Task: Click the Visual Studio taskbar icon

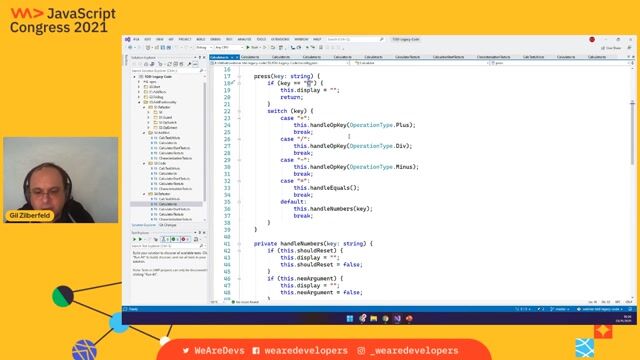Action: pyautogui.click(x=397, y=319)
